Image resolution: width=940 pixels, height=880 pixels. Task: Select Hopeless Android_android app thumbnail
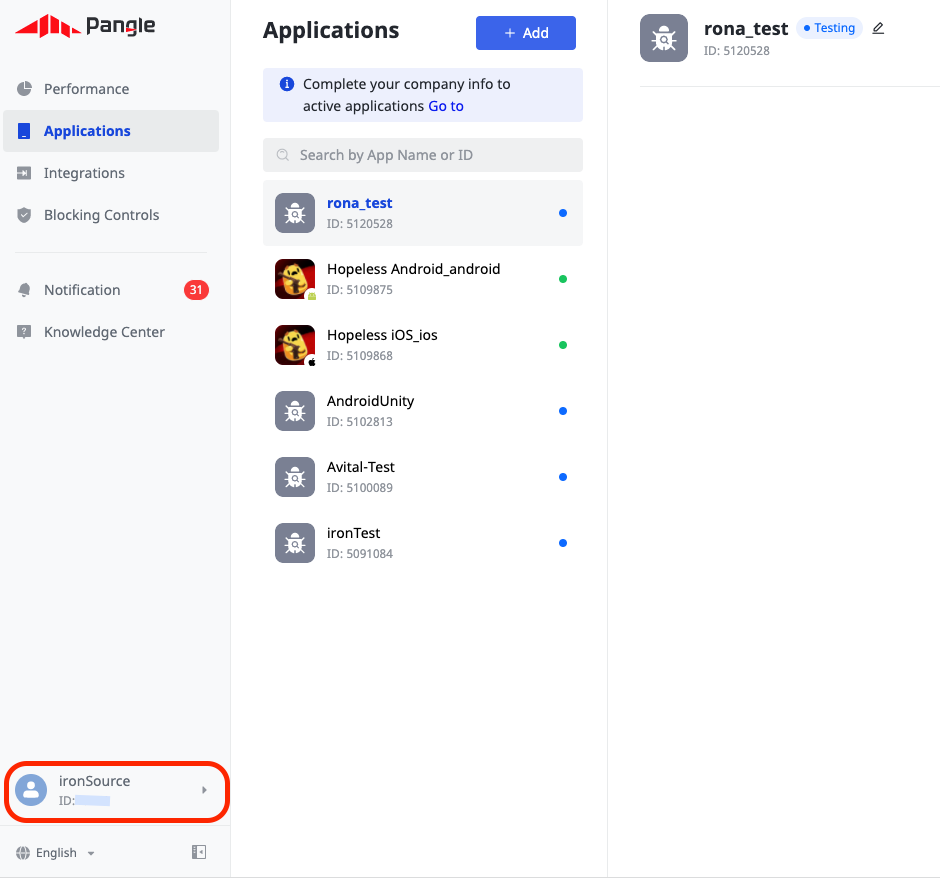(295, 279)
